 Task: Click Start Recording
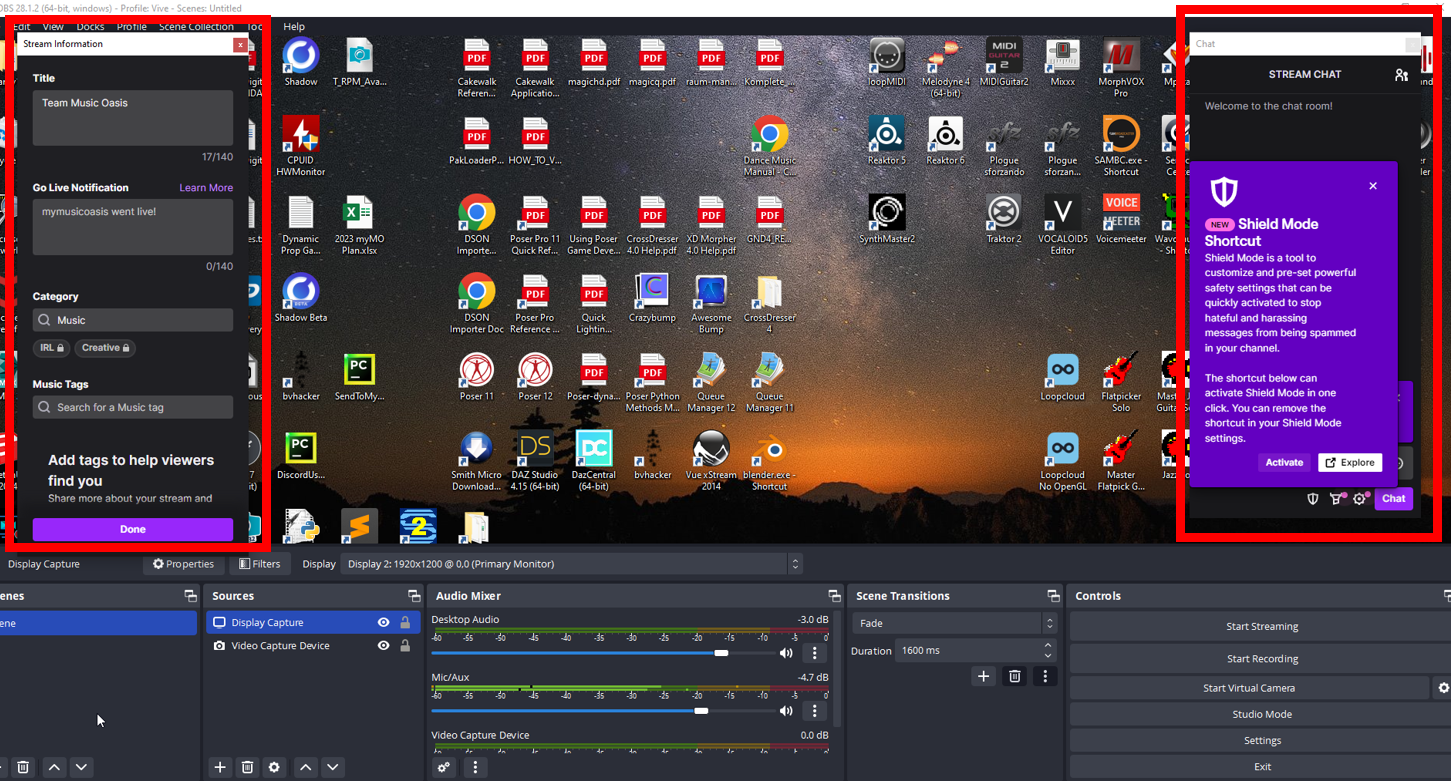1262,659
